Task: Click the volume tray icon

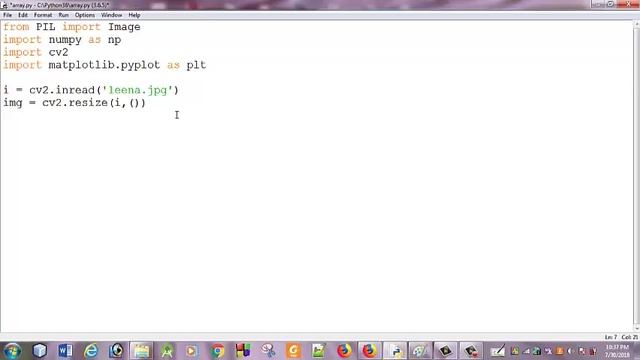Action: pos(571,351)
